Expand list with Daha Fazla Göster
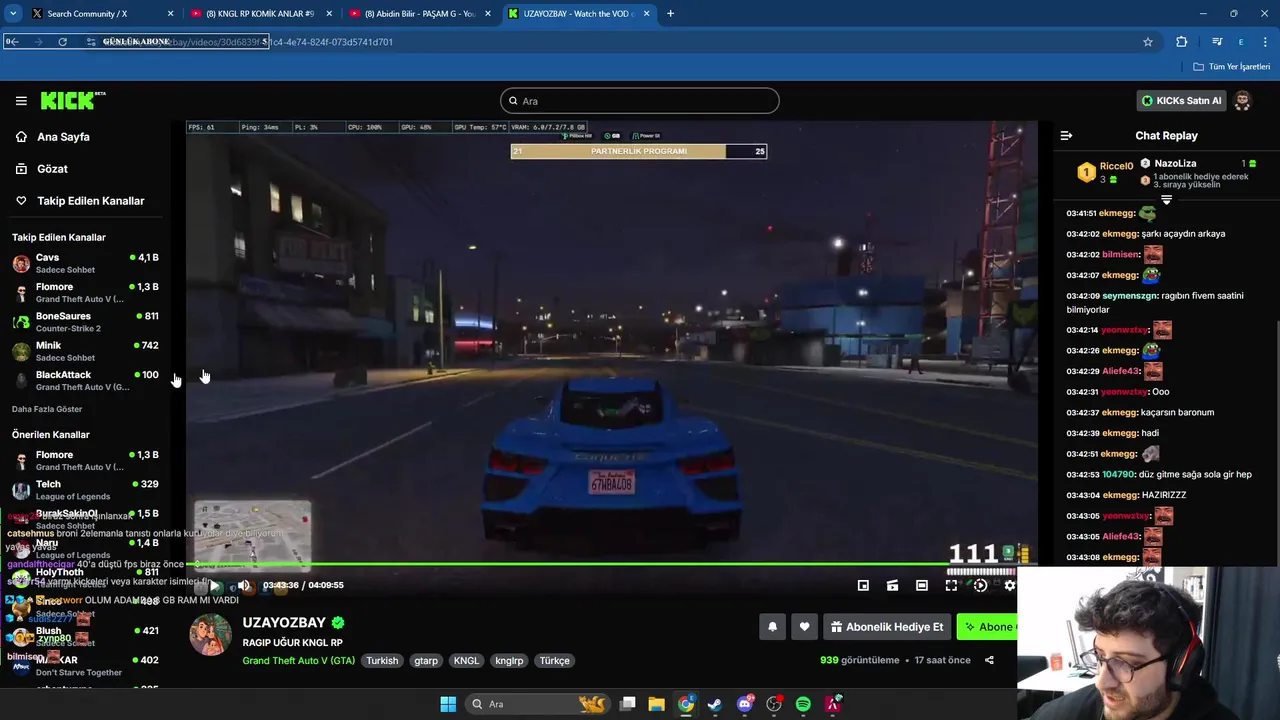Screen dimensions: 1280x720 47,409
